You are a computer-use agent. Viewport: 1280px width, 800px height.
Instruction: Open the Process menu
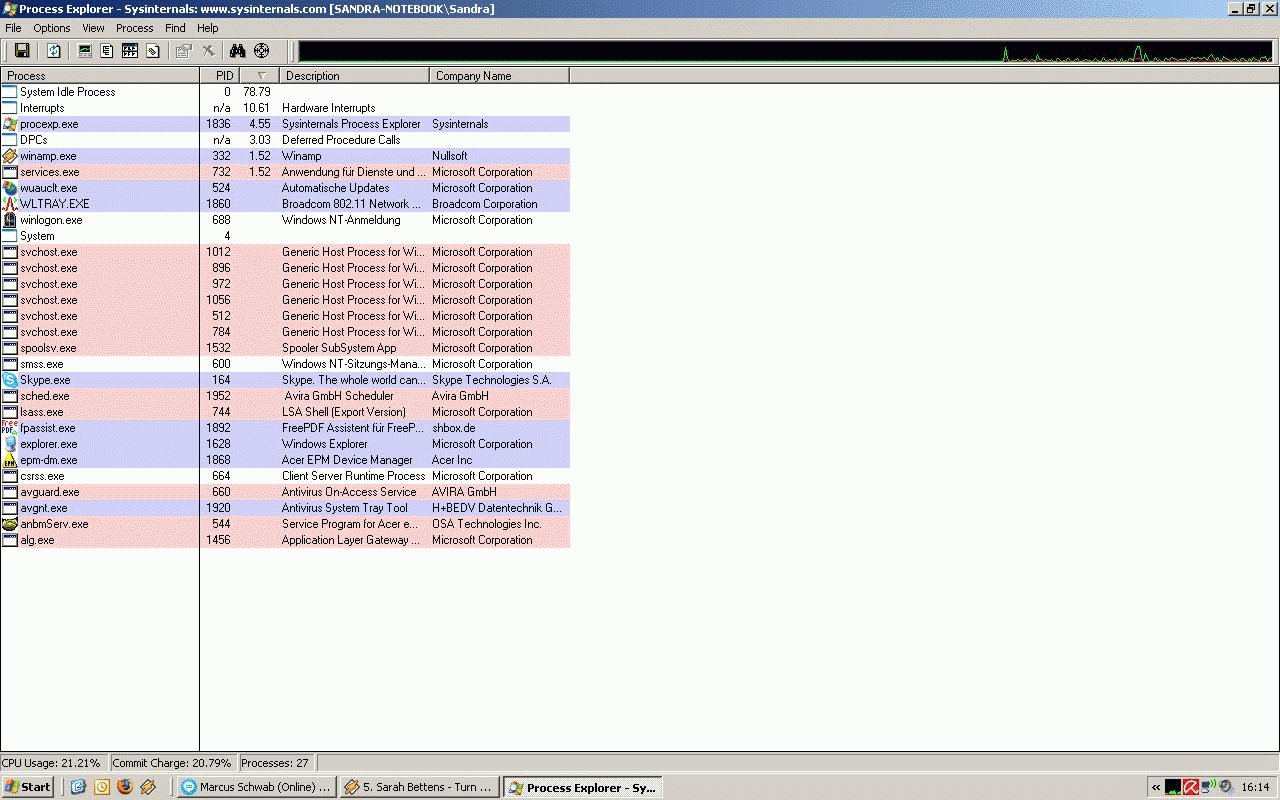point(135,28)
